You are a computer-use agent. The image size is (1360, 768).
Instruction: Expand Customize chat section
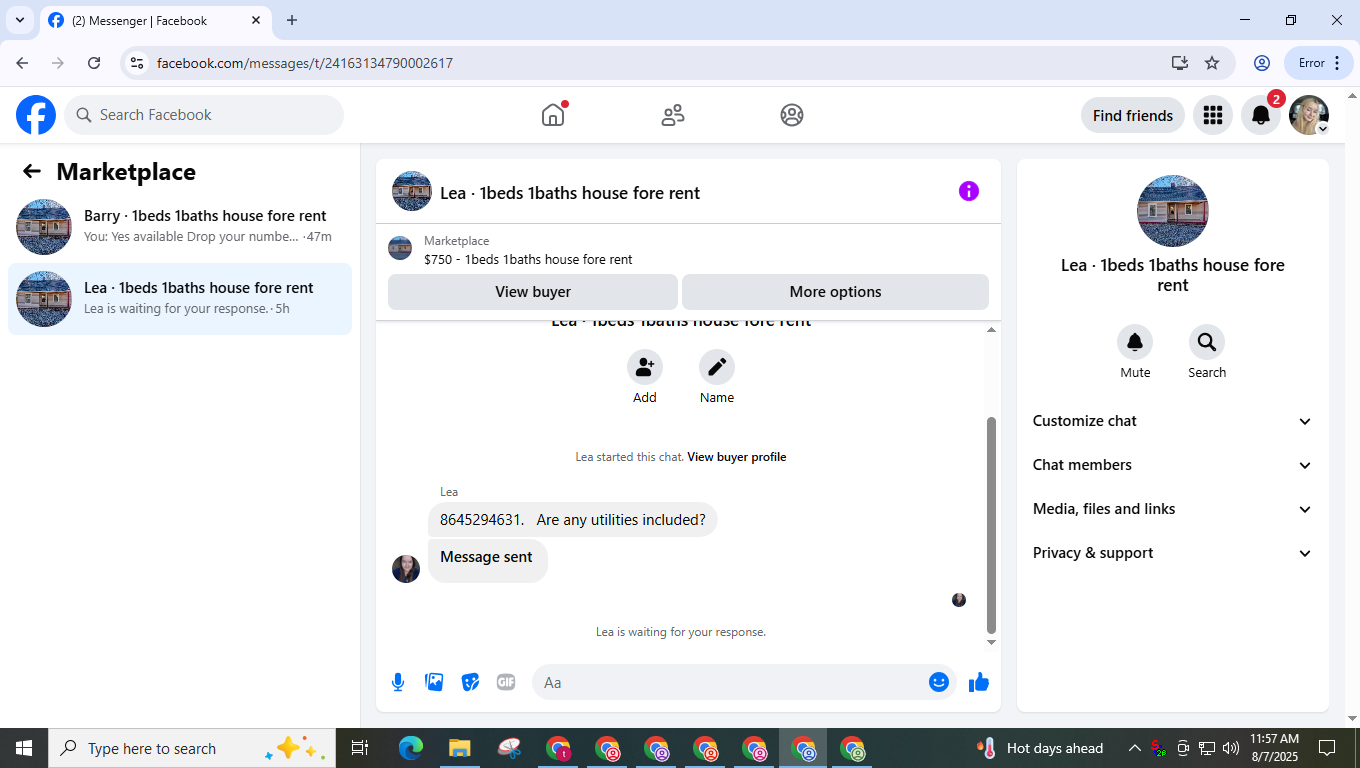click(x=1172, y=421)
